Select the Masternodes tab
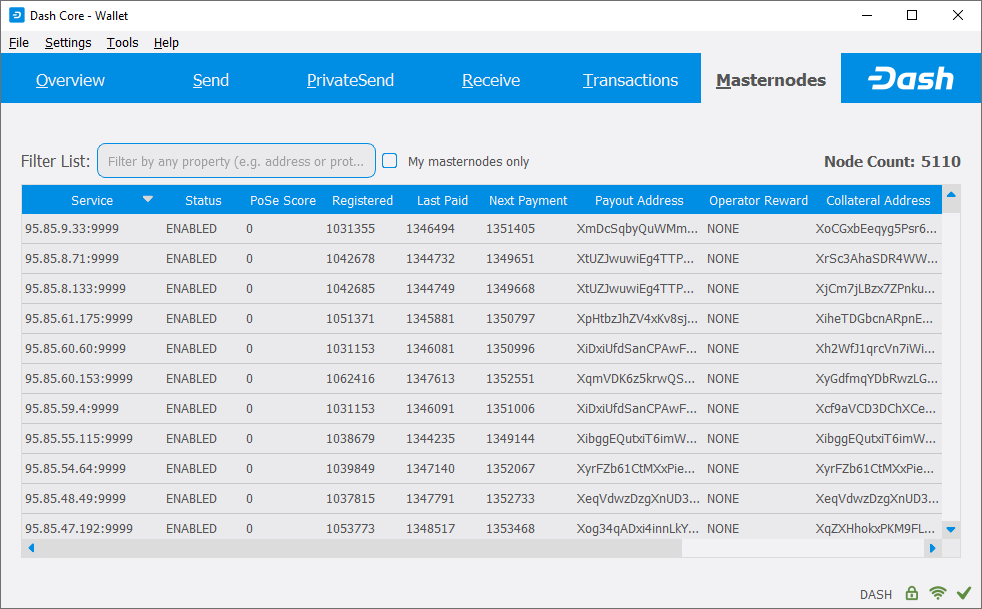Viewport: 982px width, 609px height. pyautogui.click(x=771, y=80)
